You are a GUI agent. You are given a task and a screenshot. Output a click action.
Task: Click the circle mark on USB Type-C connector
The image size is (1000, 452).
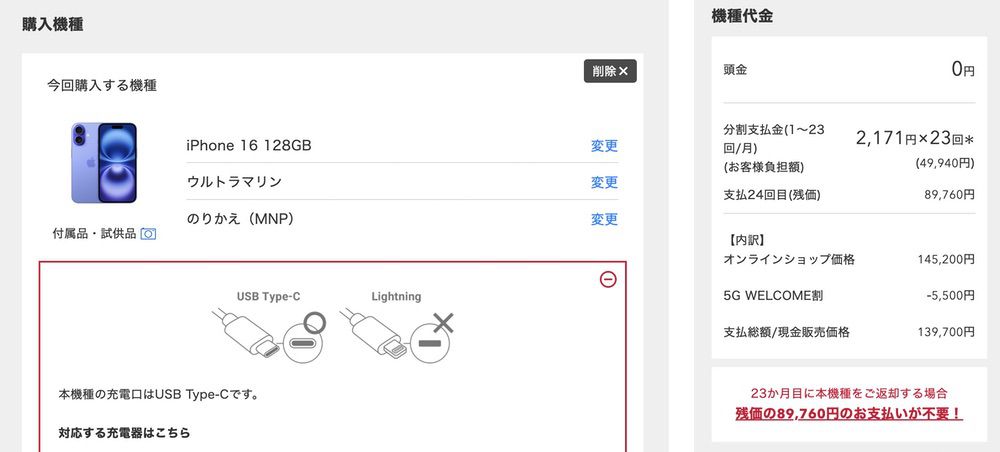[315, 323]
